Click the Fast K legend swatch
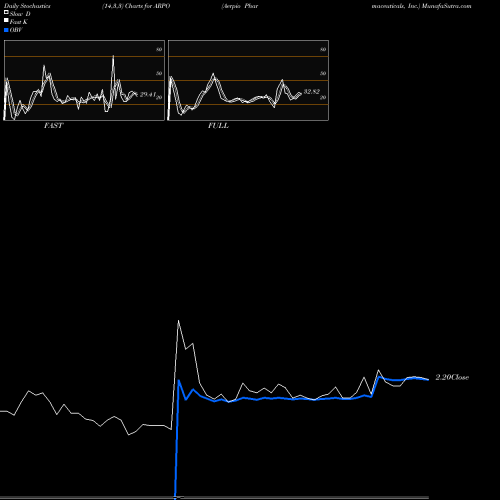 coord(6,21)
